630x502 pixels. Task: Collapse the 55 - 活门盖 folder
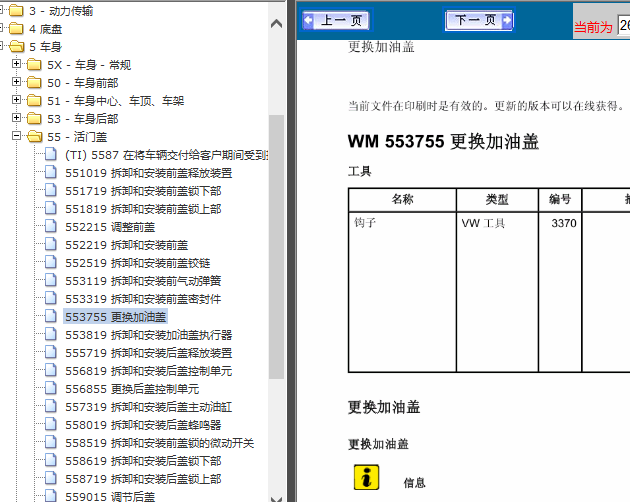click(x=16, y=135)
